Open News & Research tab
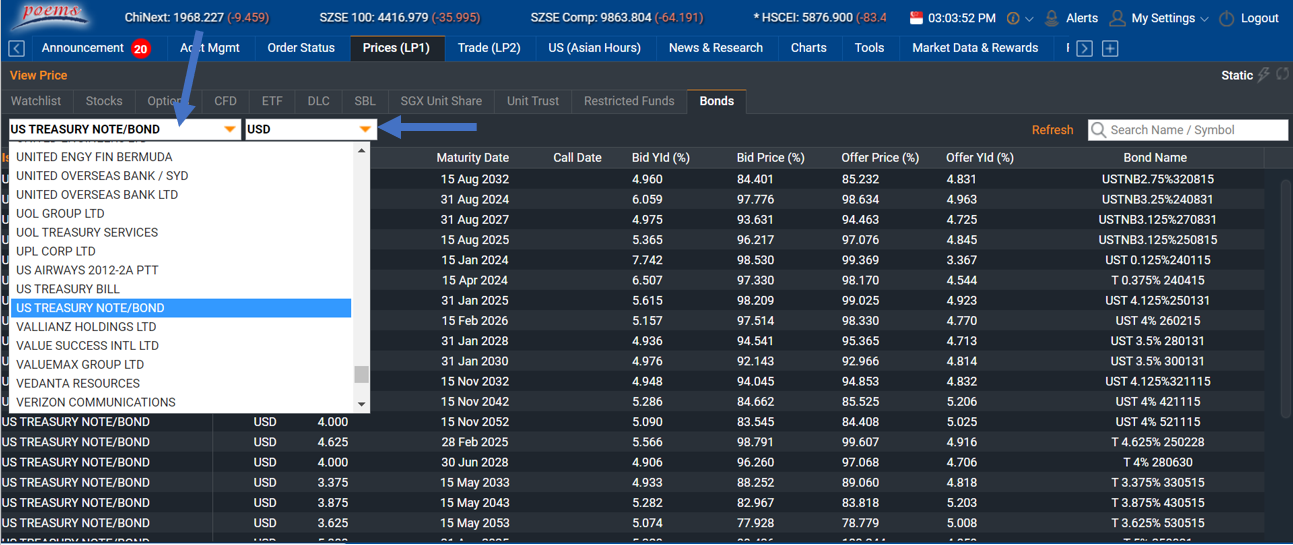Viewport: 1293px width, 545px height. (716, 48)
